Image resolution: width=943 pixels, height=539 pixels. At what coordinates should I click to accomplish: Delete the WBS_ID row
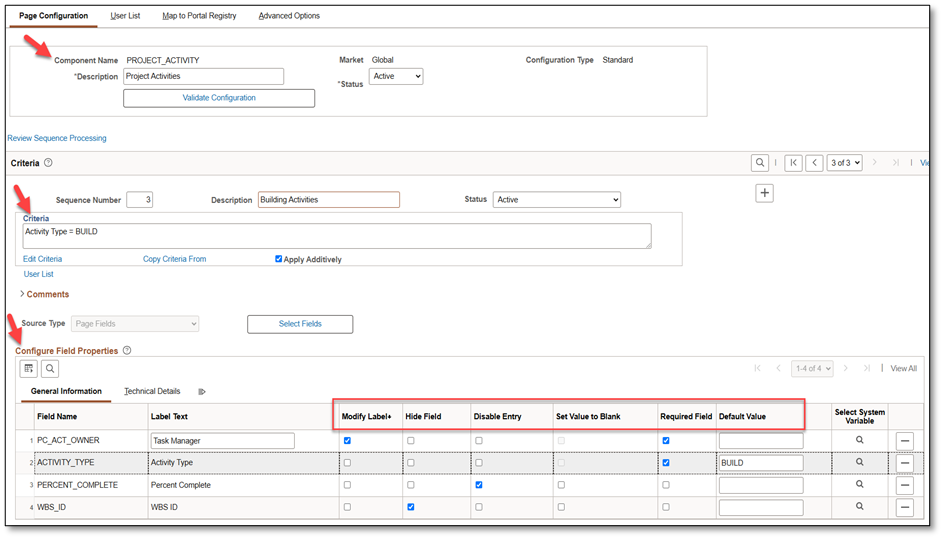pos(905,508)
